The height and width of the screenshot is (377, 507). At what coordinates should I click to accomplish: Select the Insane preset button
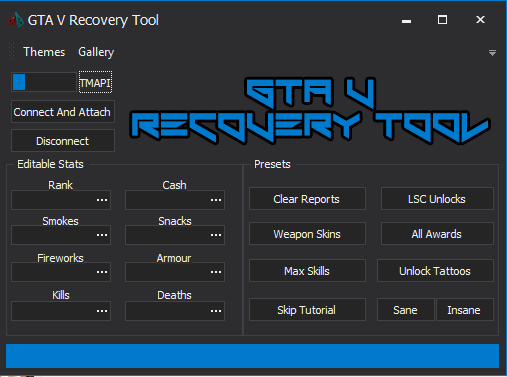pyautogui.click(x=464, y=310)
